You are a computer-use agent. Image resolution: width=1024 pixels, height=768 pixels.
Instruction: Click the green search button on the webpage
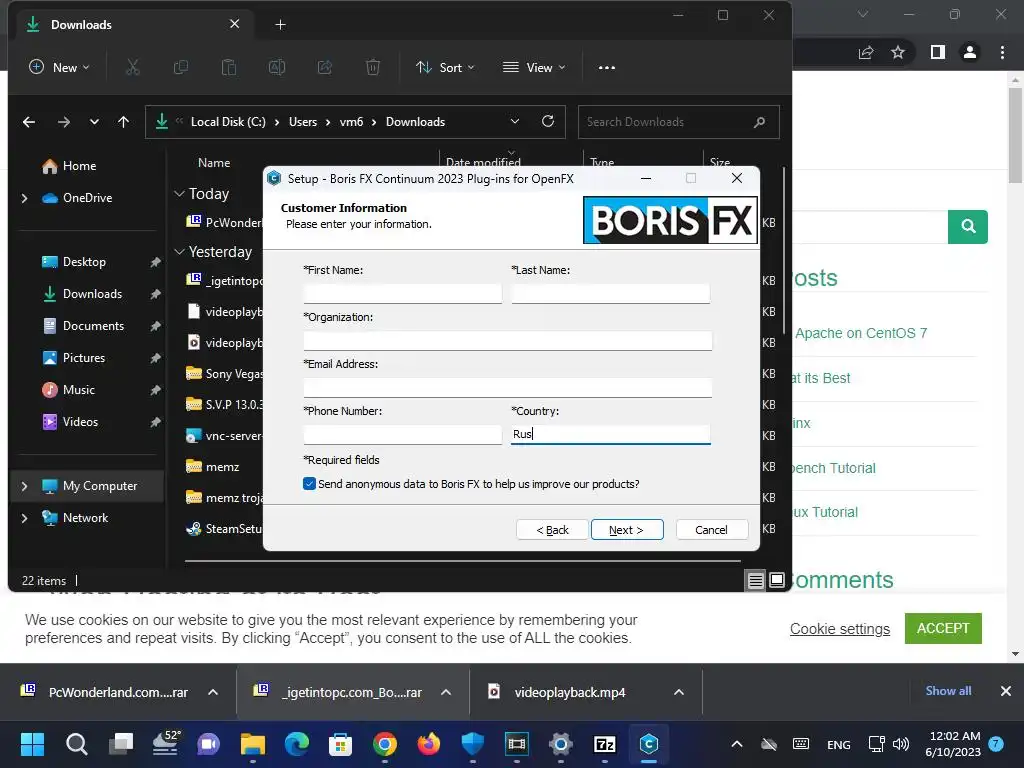tap(968, 227)
